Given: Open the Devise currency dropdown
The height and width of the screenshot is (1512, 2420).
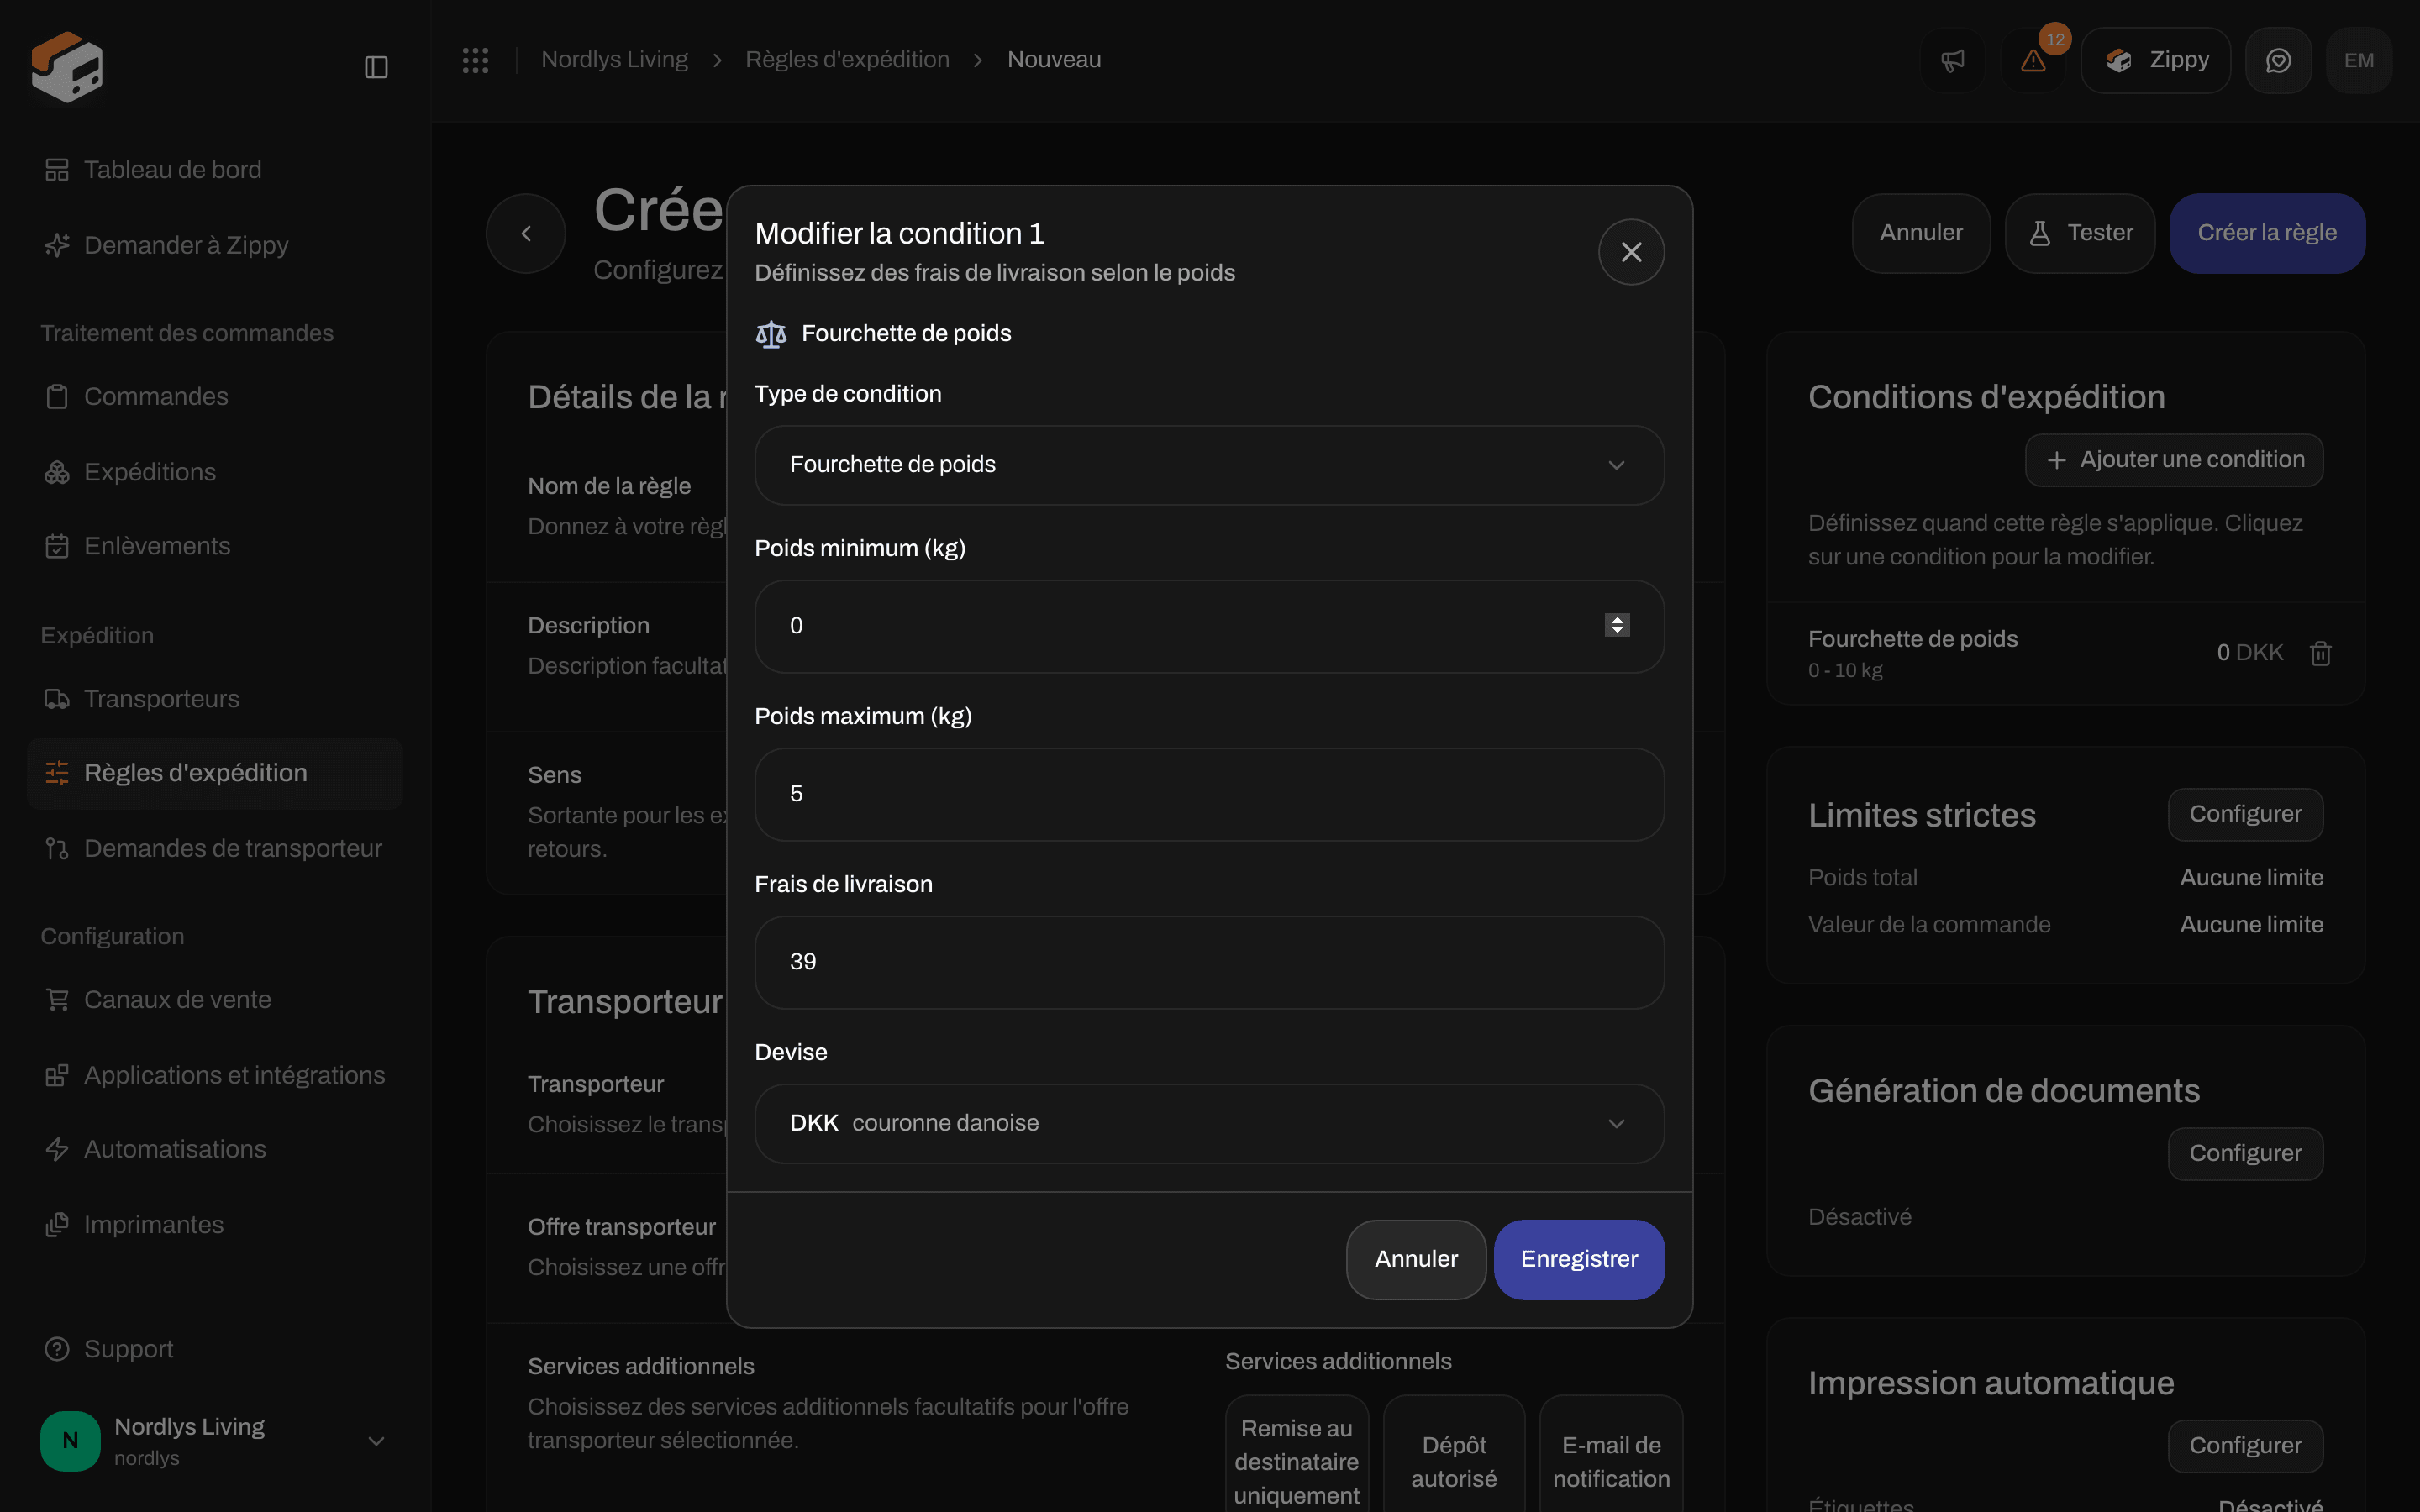Looking at the screenshot, I should click(x=1209, y=1123).
